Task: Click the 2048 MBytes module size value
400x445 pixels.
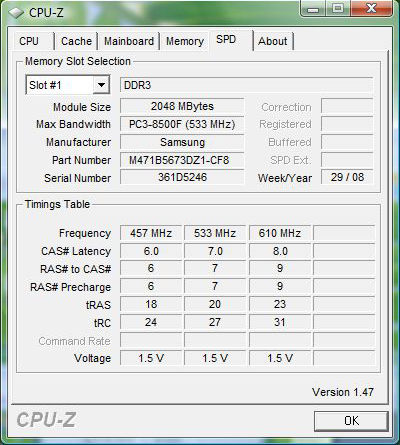Action: (182, 106)
